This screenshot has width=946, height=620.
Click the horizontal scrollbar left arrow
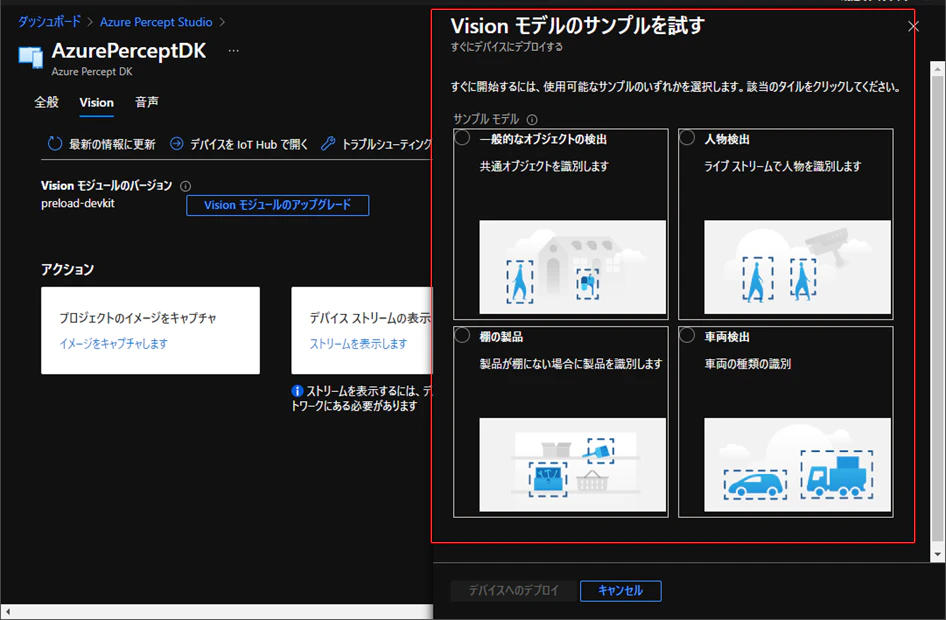tap(7, 612)
